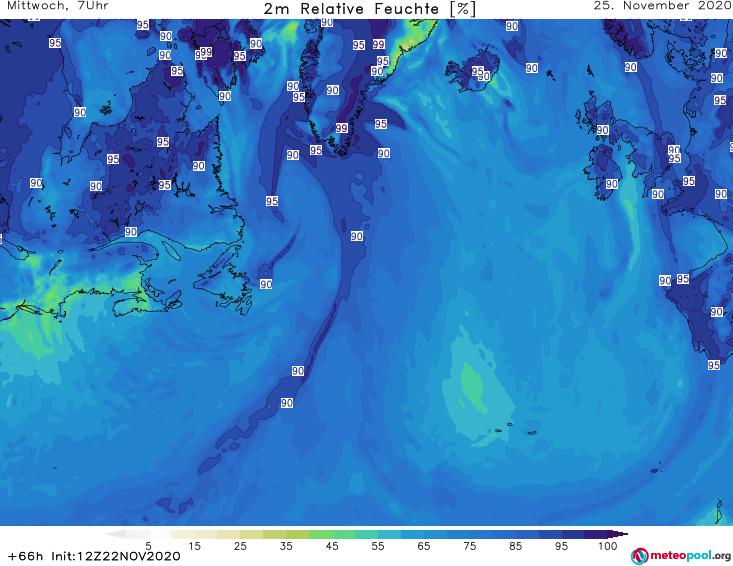
Task: Click the "Init:12Z22NOV2020" model run text
Action: coord(115,556)
